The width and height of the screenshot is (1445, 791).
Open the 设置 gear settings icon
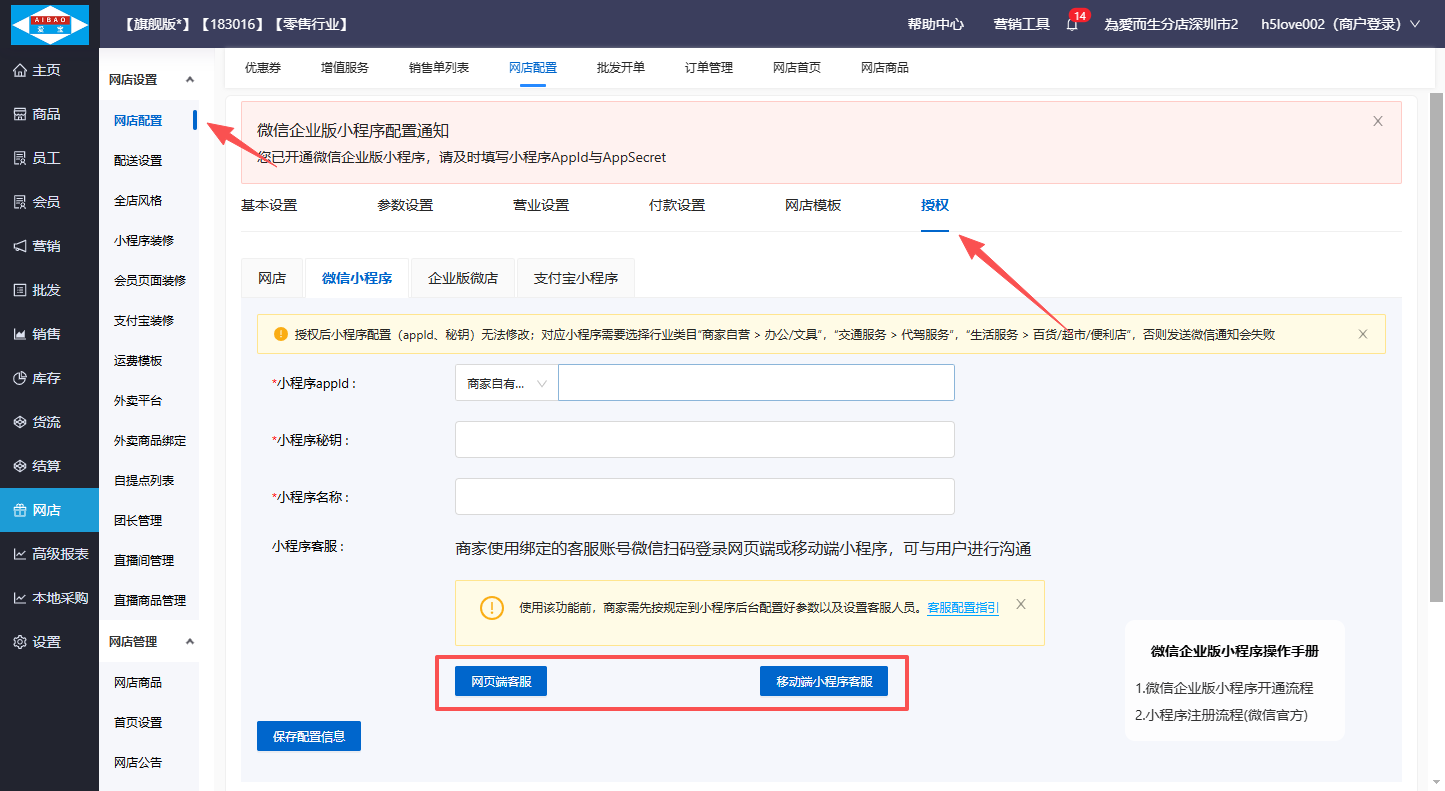[19, 642]
